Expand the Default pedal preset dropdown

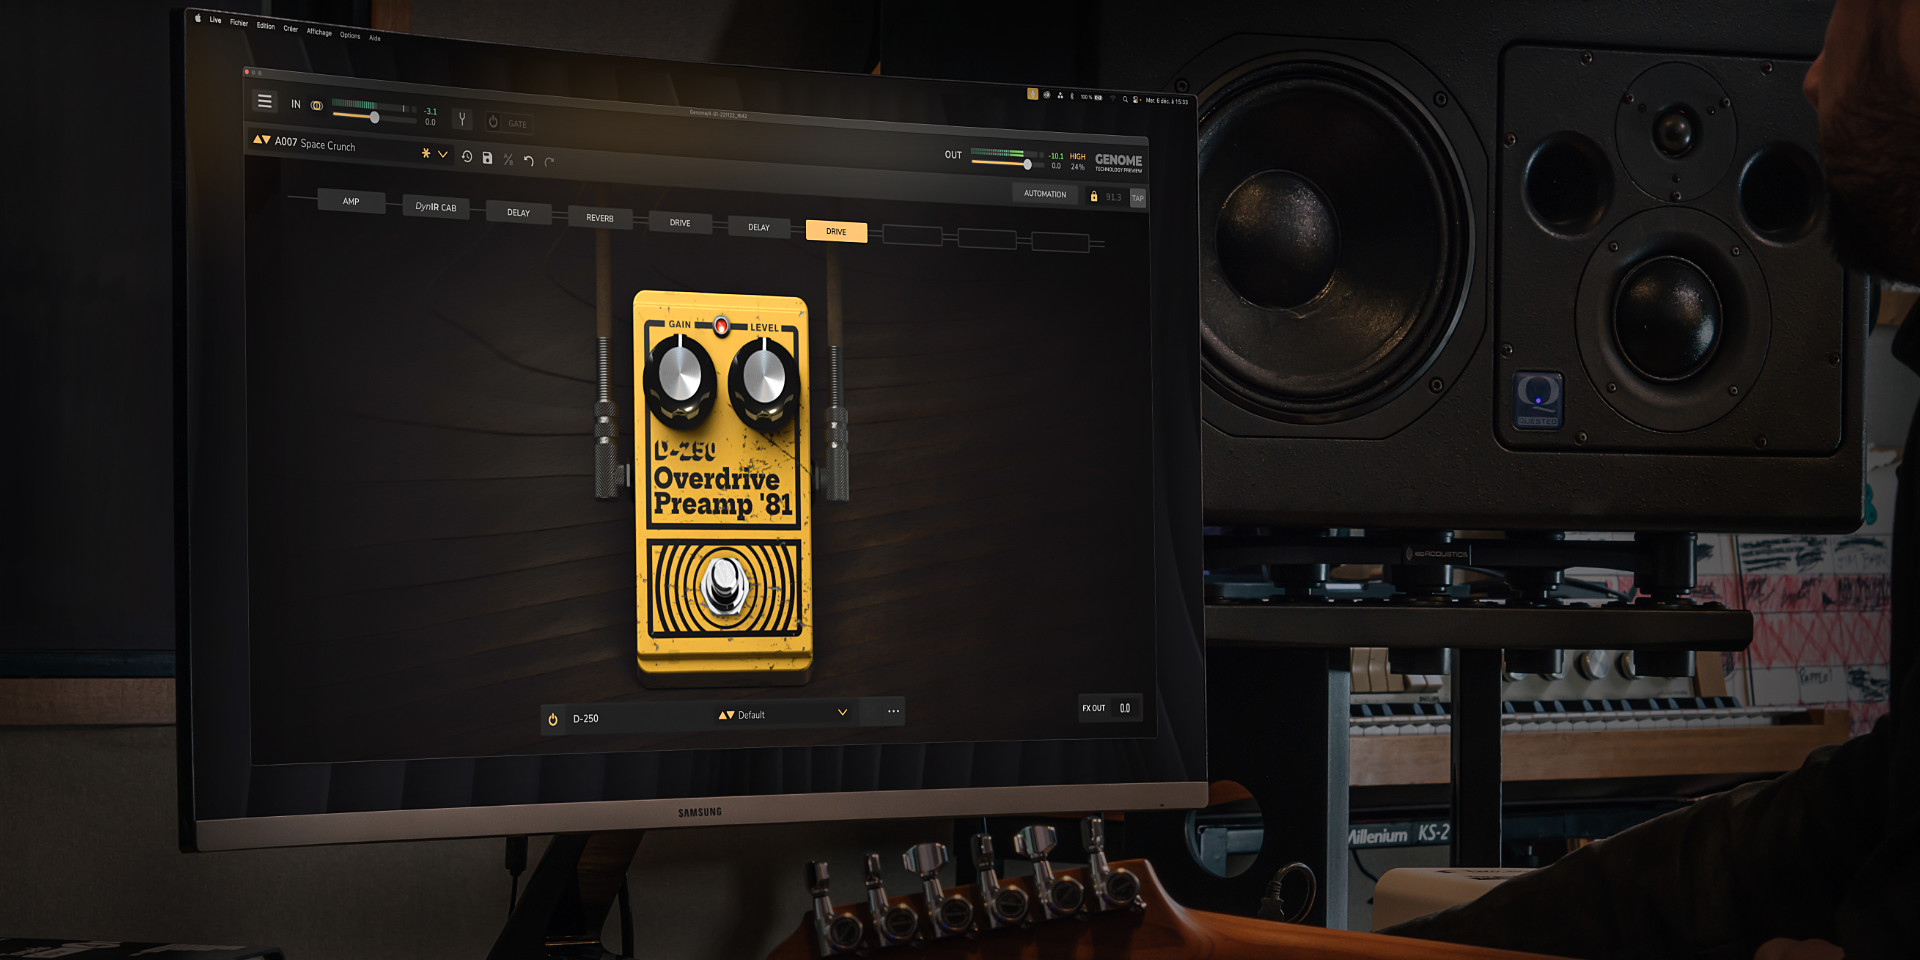842,712
